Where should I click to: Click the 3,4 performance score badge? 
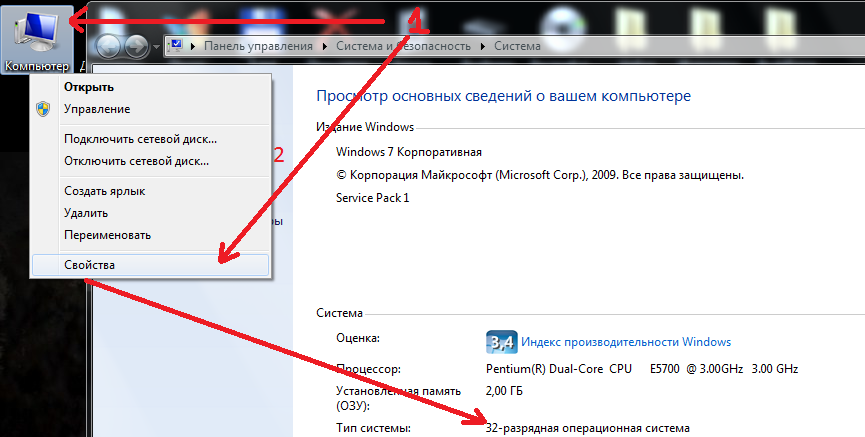501,342
